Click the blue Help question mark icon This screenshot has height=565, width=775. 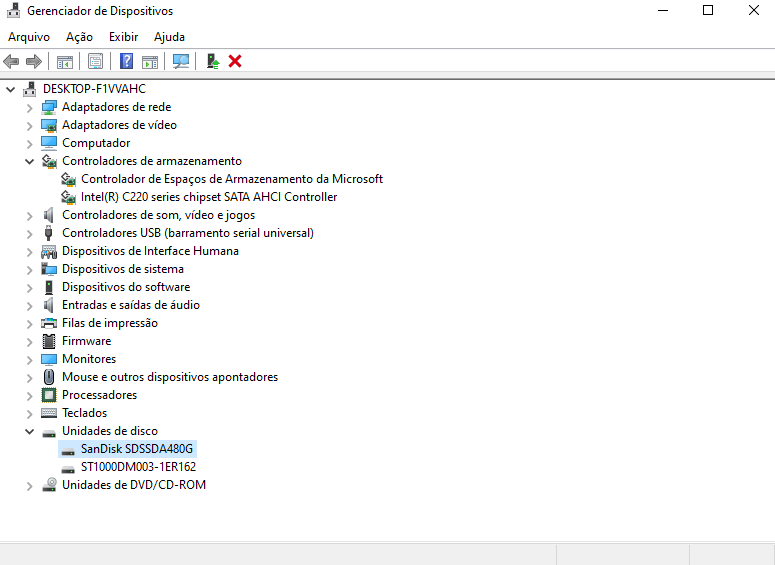click(x=127, y=61)
